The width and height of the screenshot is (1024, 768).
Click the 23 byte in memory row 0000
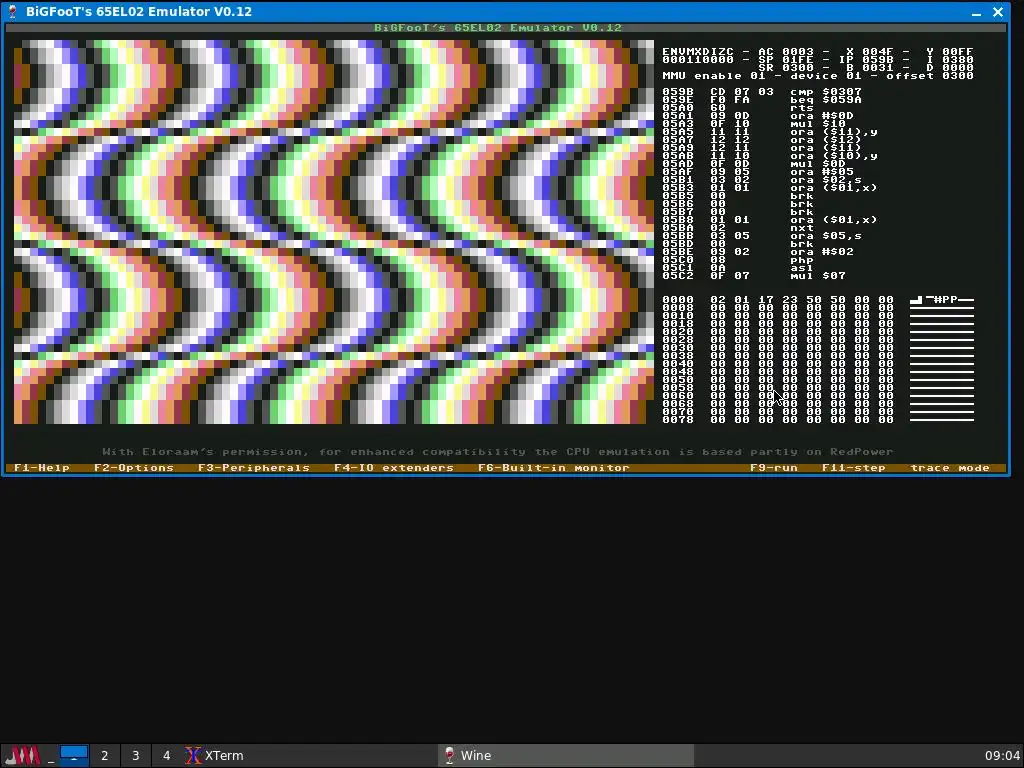click(x=790, y=299)
